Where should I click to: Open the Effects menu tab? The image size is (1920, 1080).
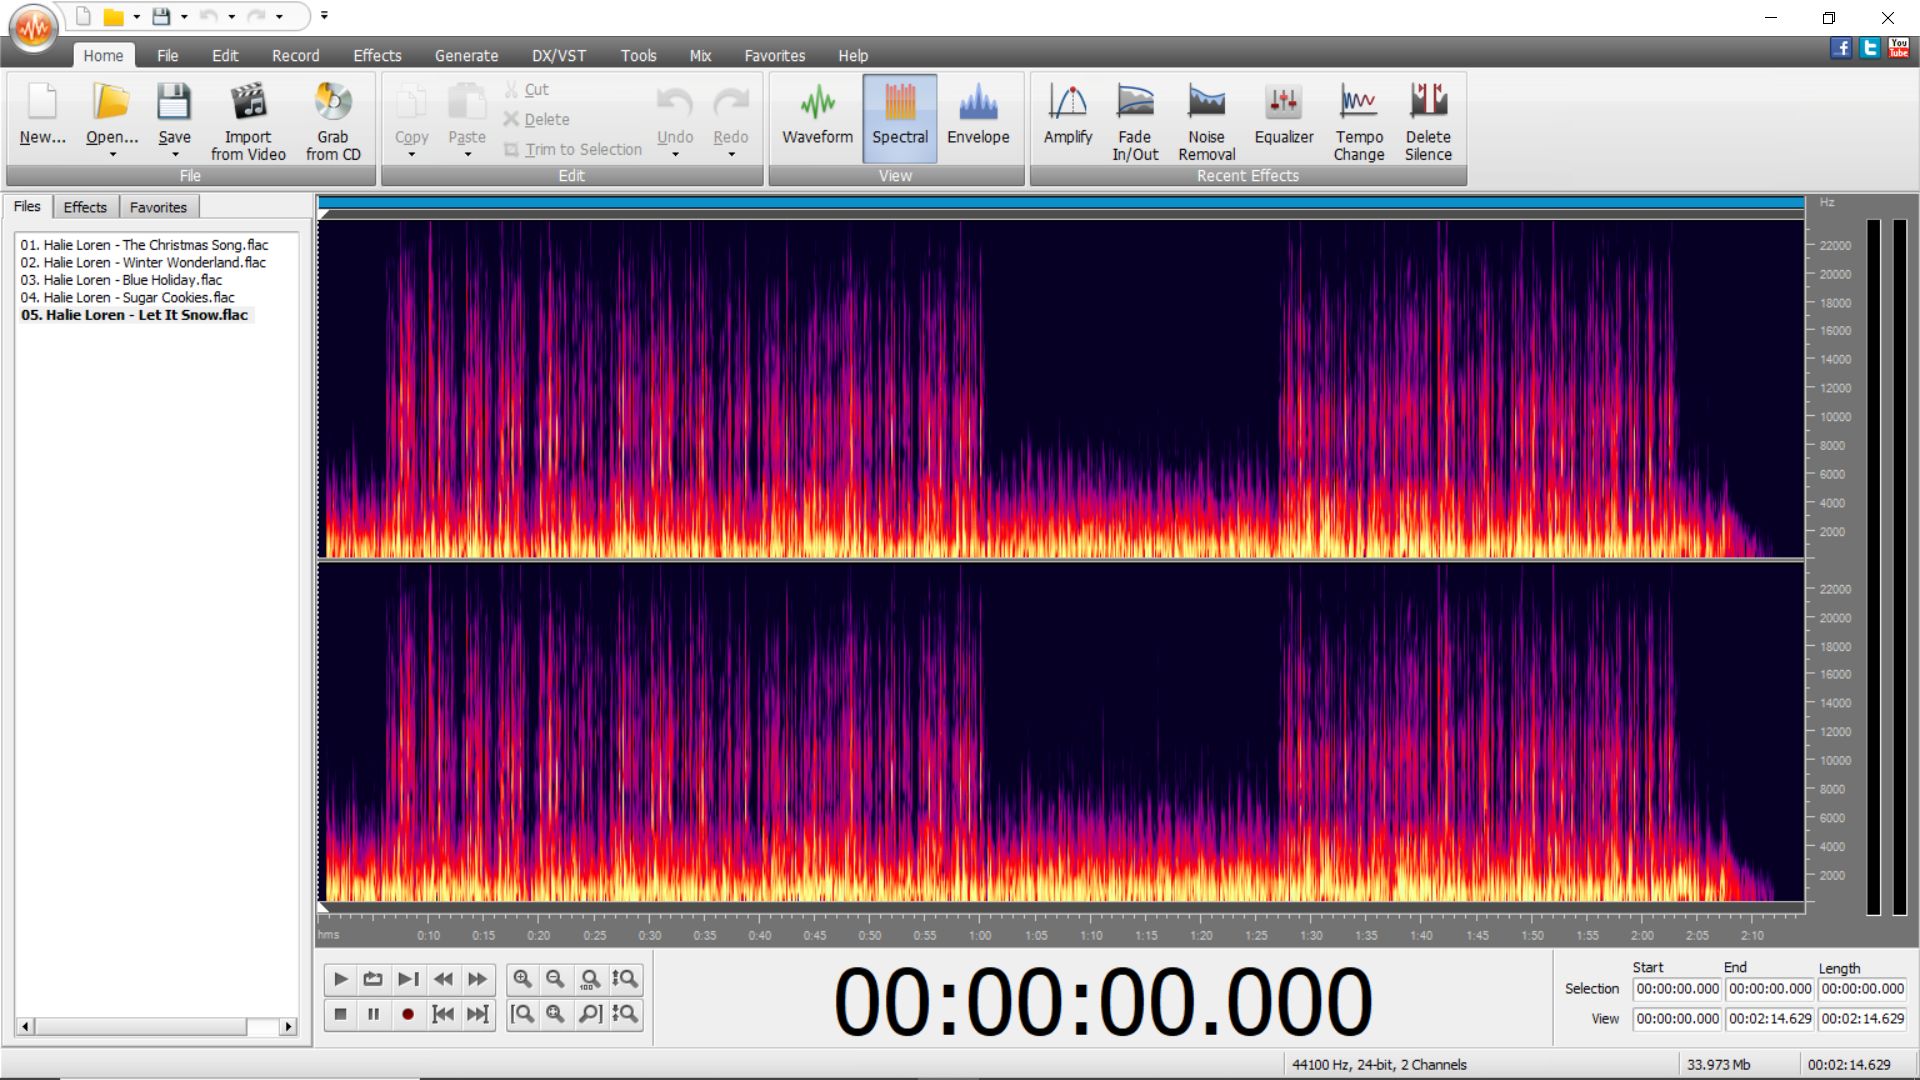[x=377, y=56]
